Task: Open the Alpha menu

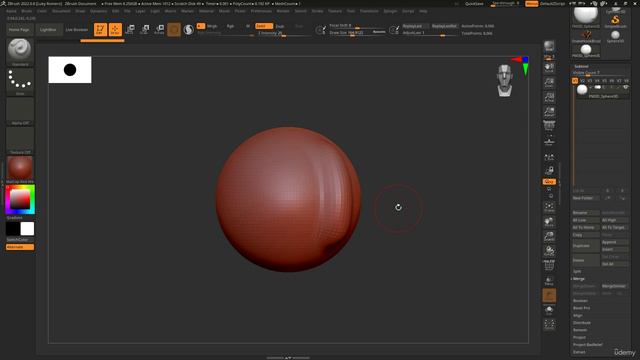Action: coord(11,11)
